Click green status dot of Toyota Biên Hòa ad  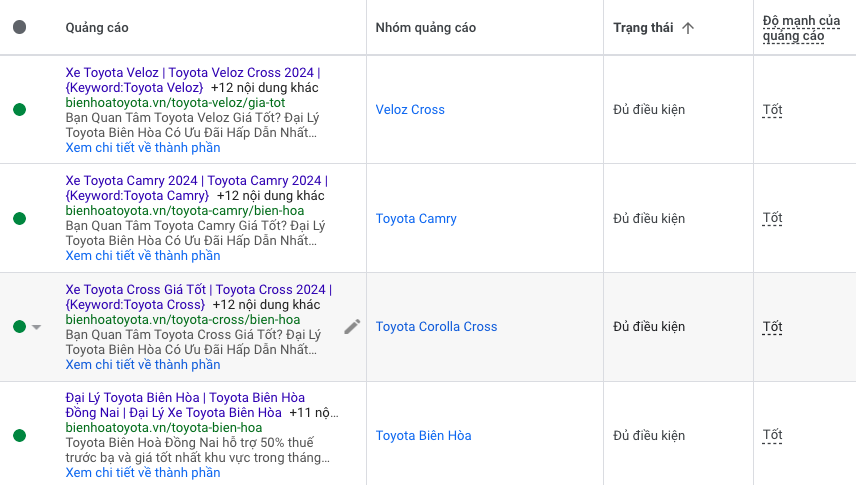(20, 436)
